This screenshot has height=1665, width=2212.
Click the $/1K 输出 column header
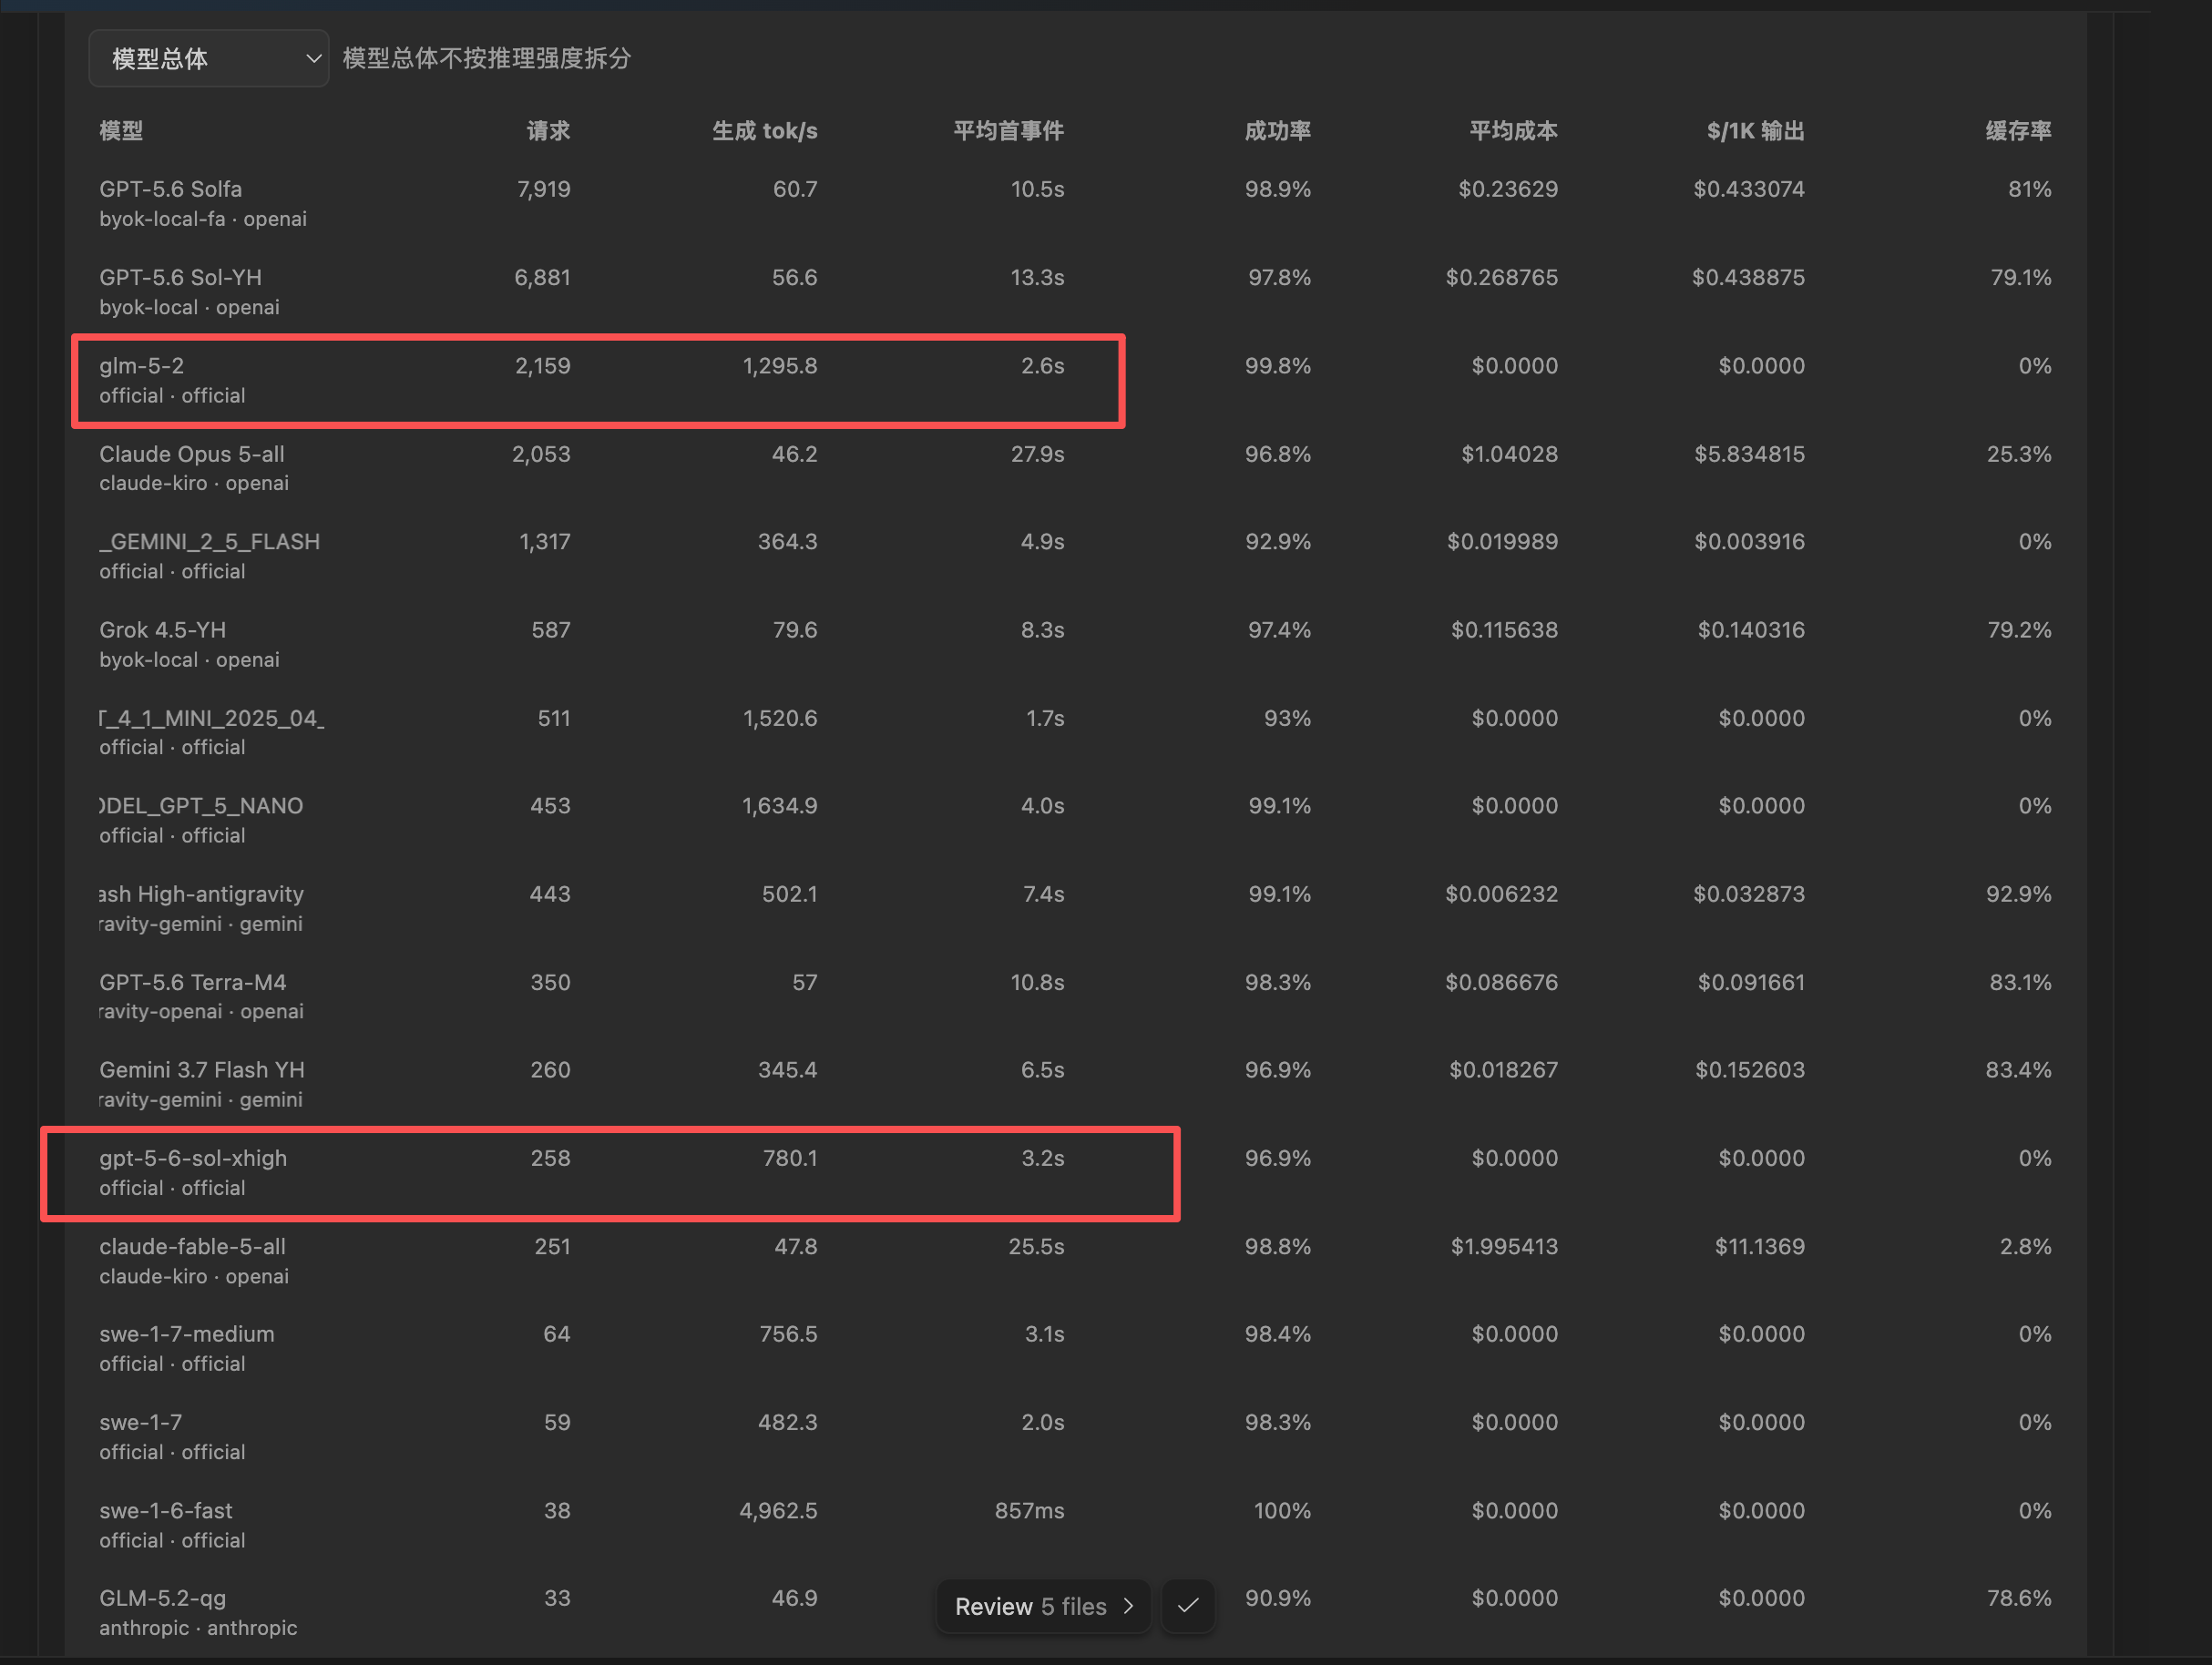pyautogui.click(x=1755, y=131)
